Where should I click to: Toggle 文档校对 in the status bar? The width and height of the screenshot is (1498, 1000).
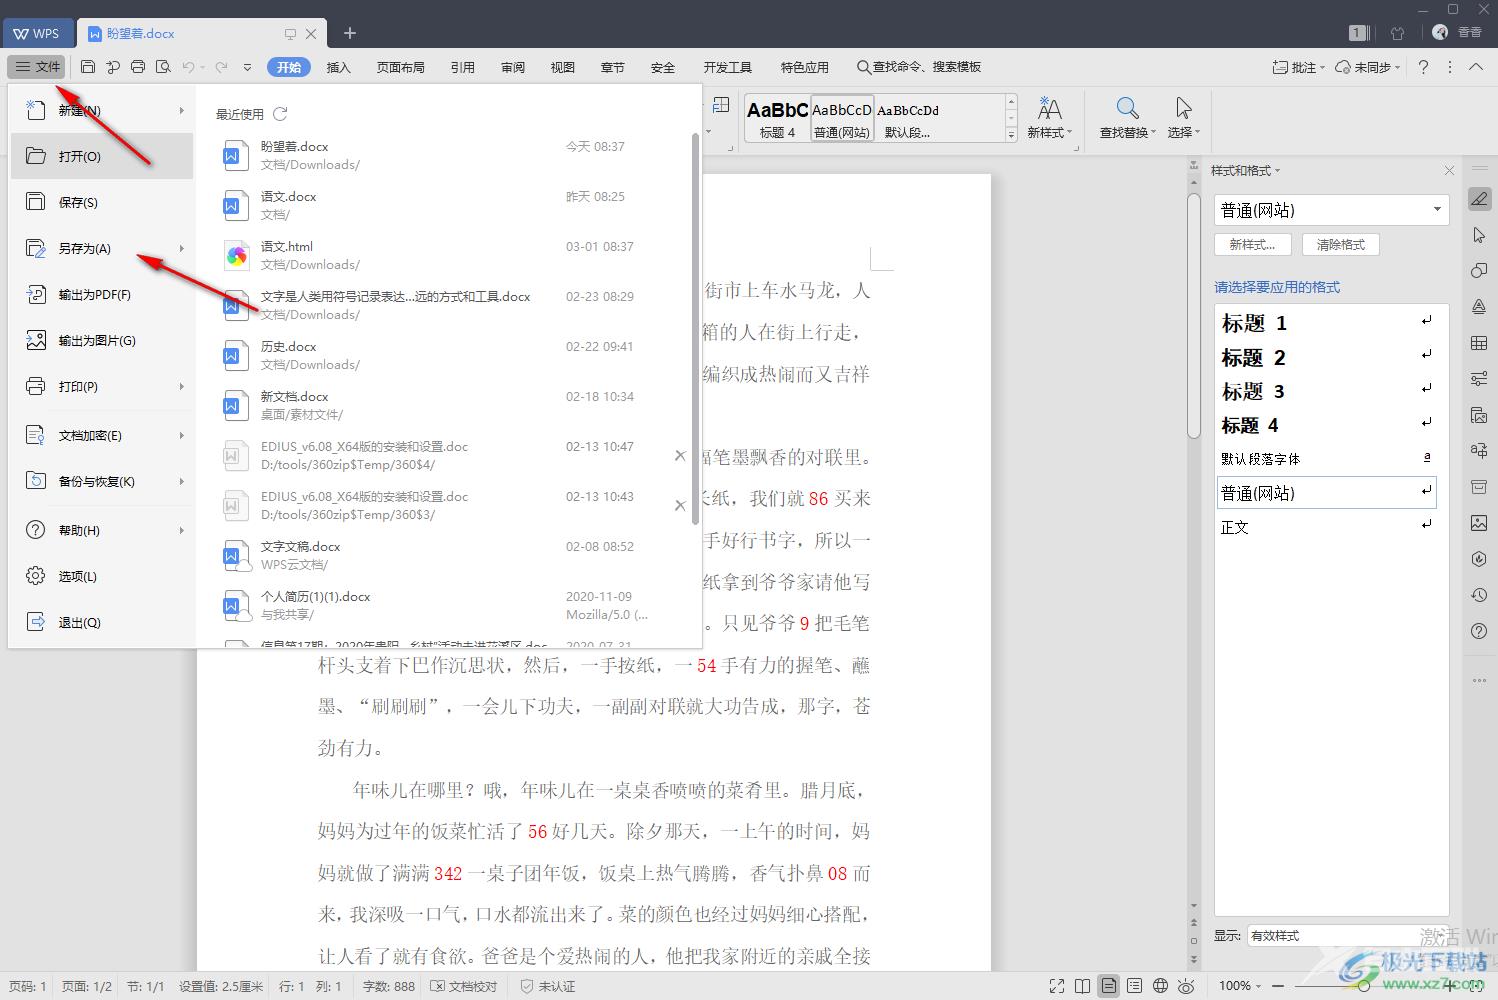[x=463, y=986]
